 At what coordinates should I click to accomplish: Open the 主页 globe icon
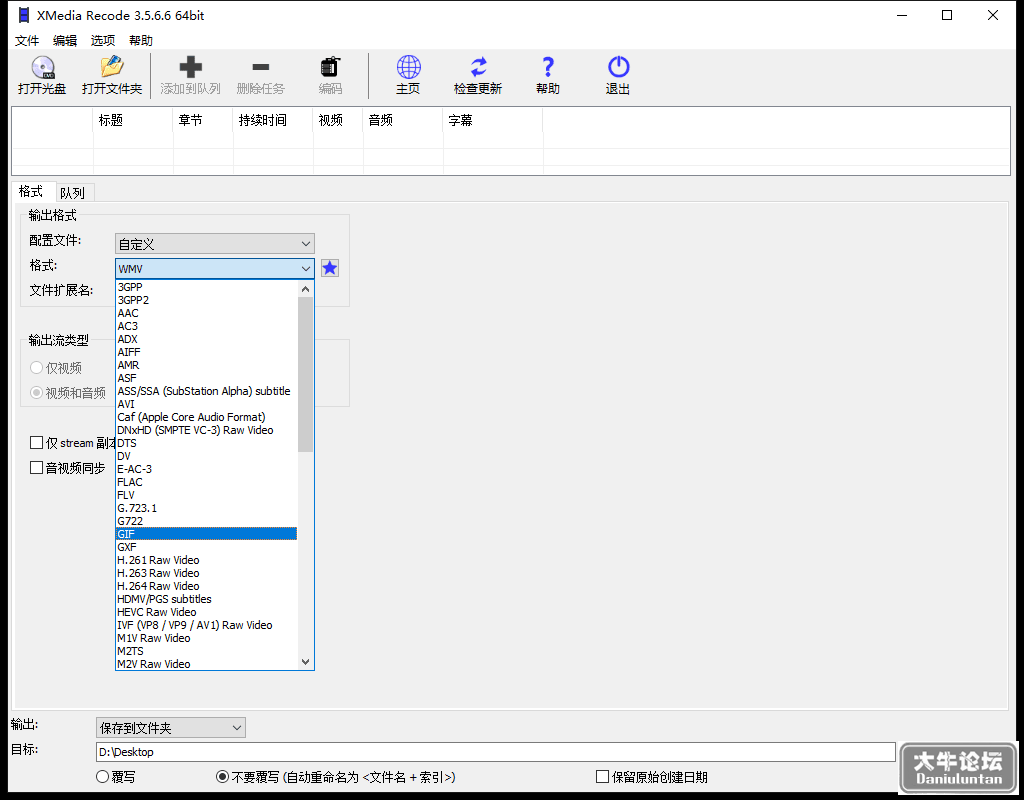(x=409, y=67)
